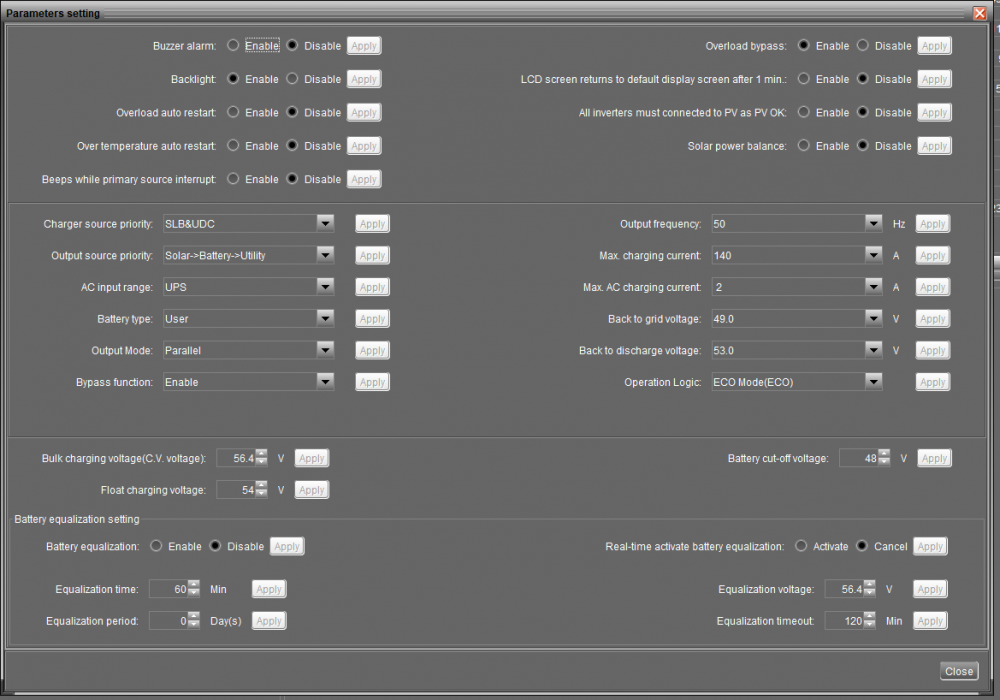This screenshot has width=1000, height=700.
Task: Click the Battery cut-off voltage field
Action: tap(858, 458)
